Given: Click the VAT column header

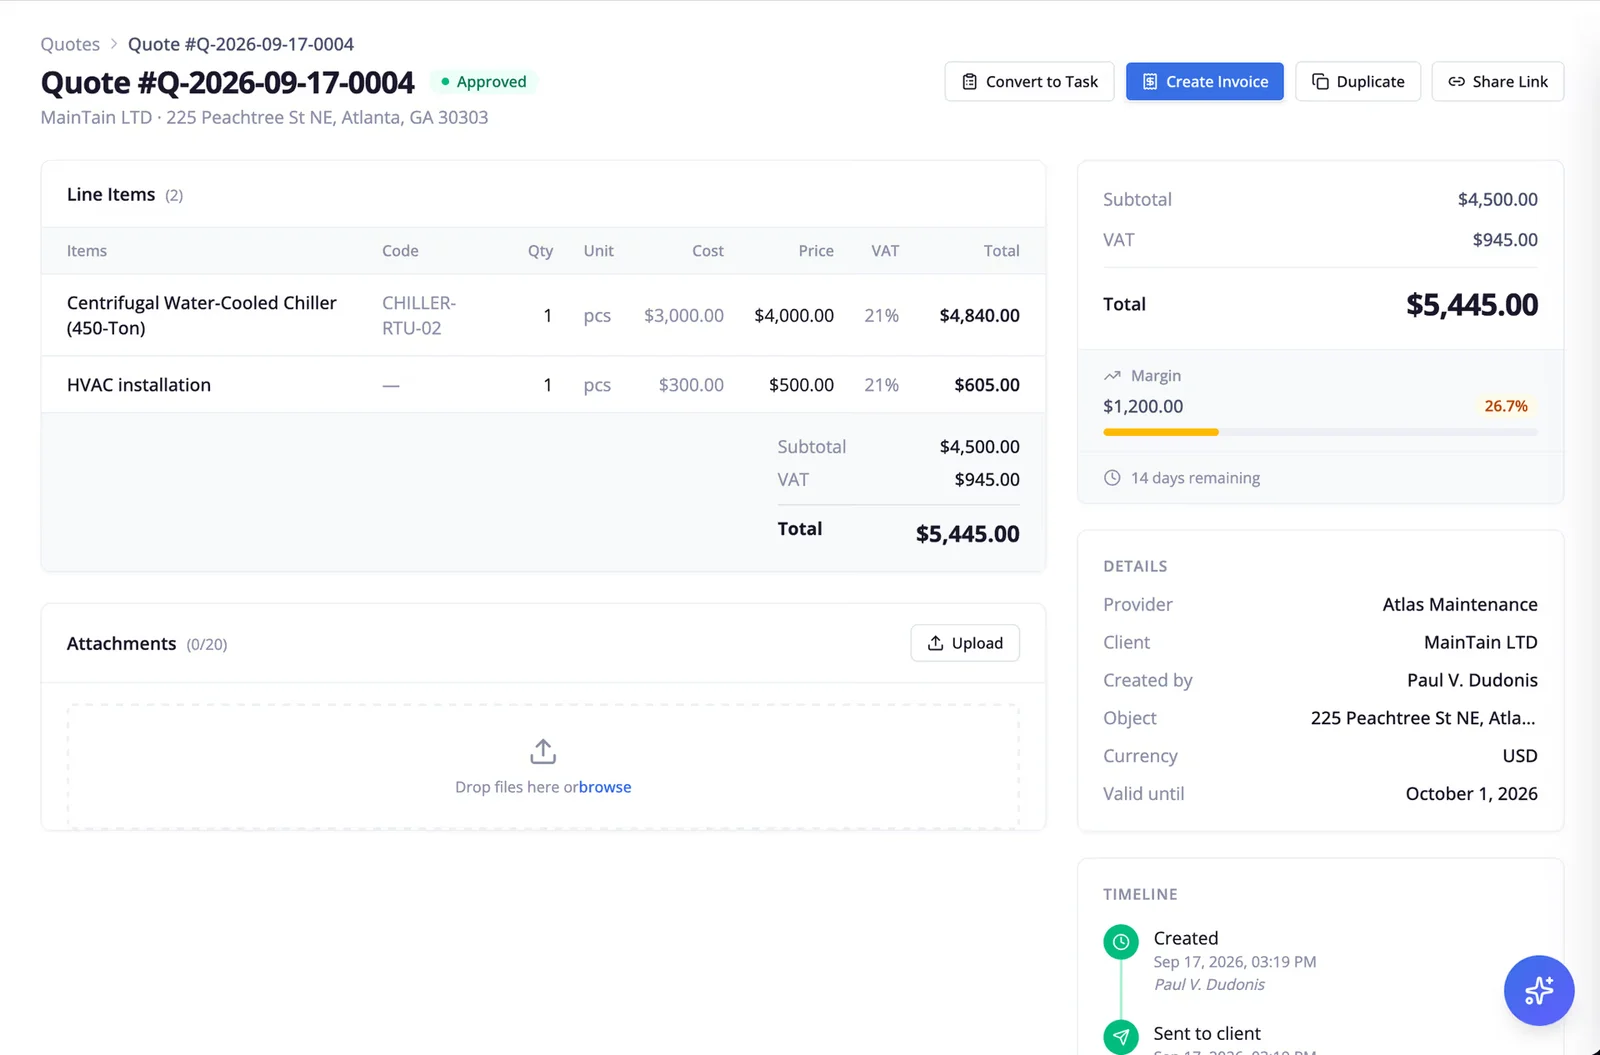Looking at the screenshot, I should point(885,251).
